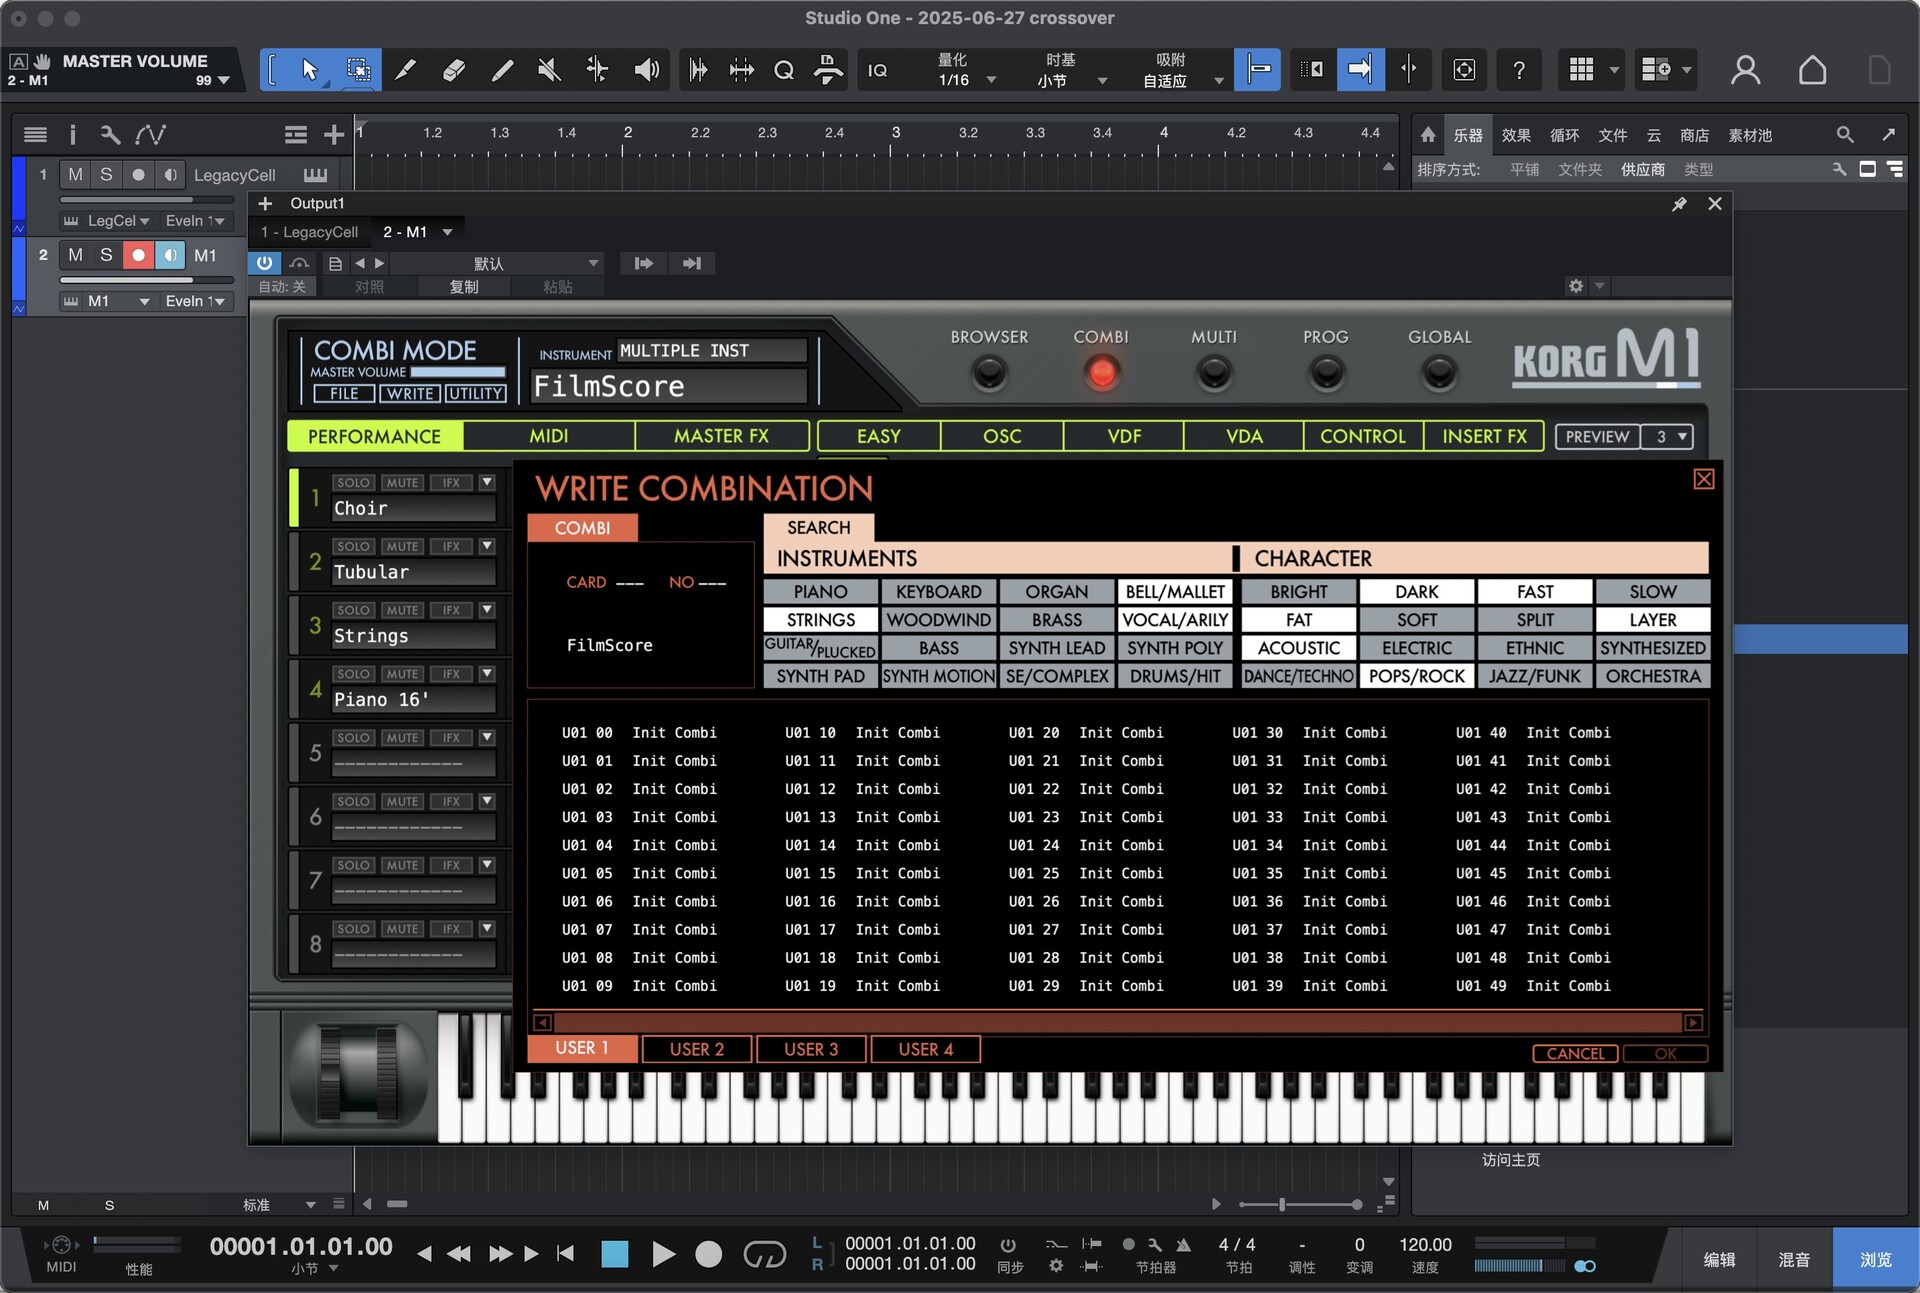Filter by STRINGS instrument category
This screenshot has width=1920, height=1293.
[821, 620]
